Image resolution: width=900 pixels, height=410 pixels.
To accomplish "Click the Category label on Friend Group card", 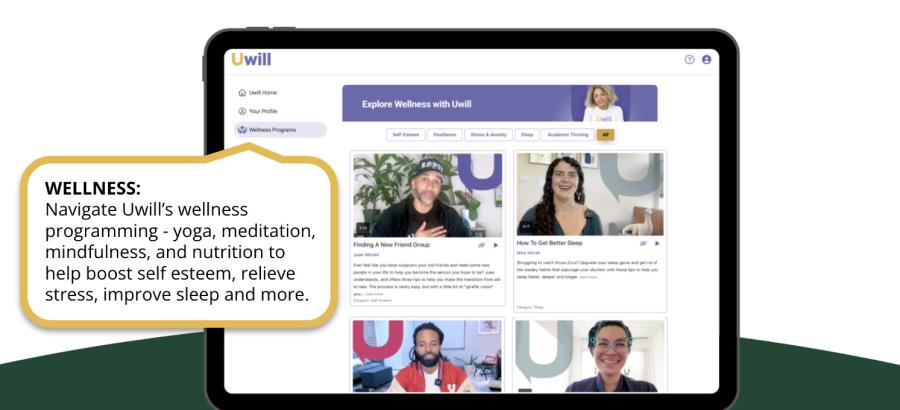I will [x=373, y=300].
